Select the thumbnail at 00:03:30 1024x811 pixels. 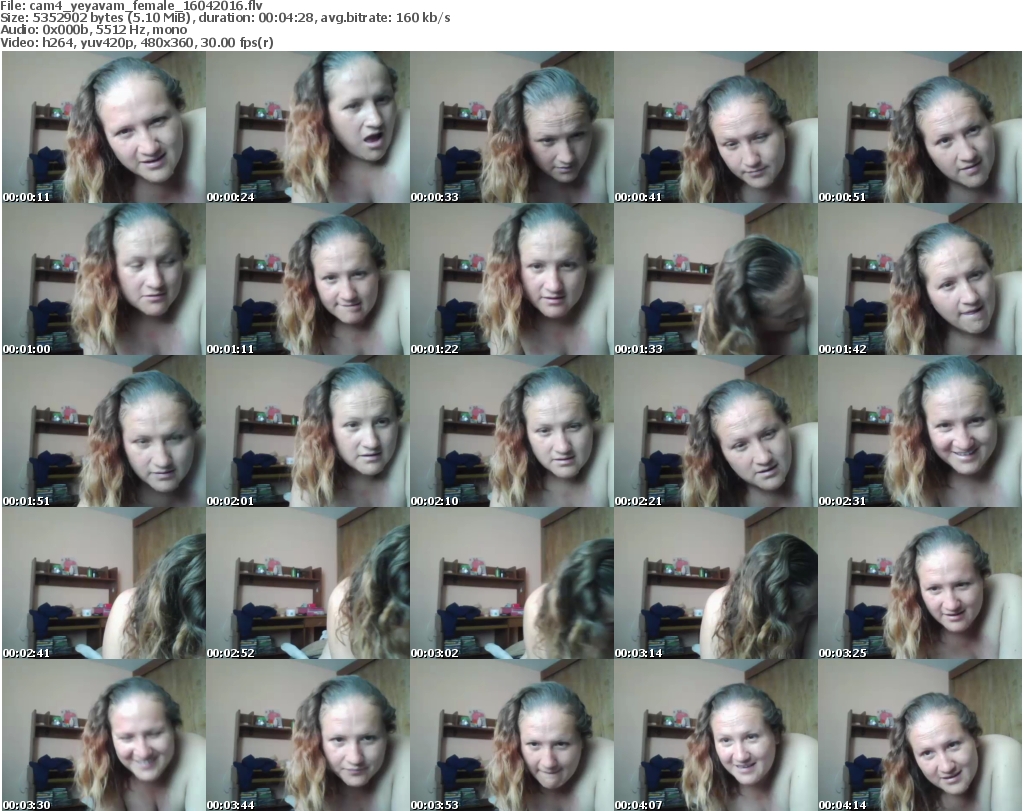[104, 735]
